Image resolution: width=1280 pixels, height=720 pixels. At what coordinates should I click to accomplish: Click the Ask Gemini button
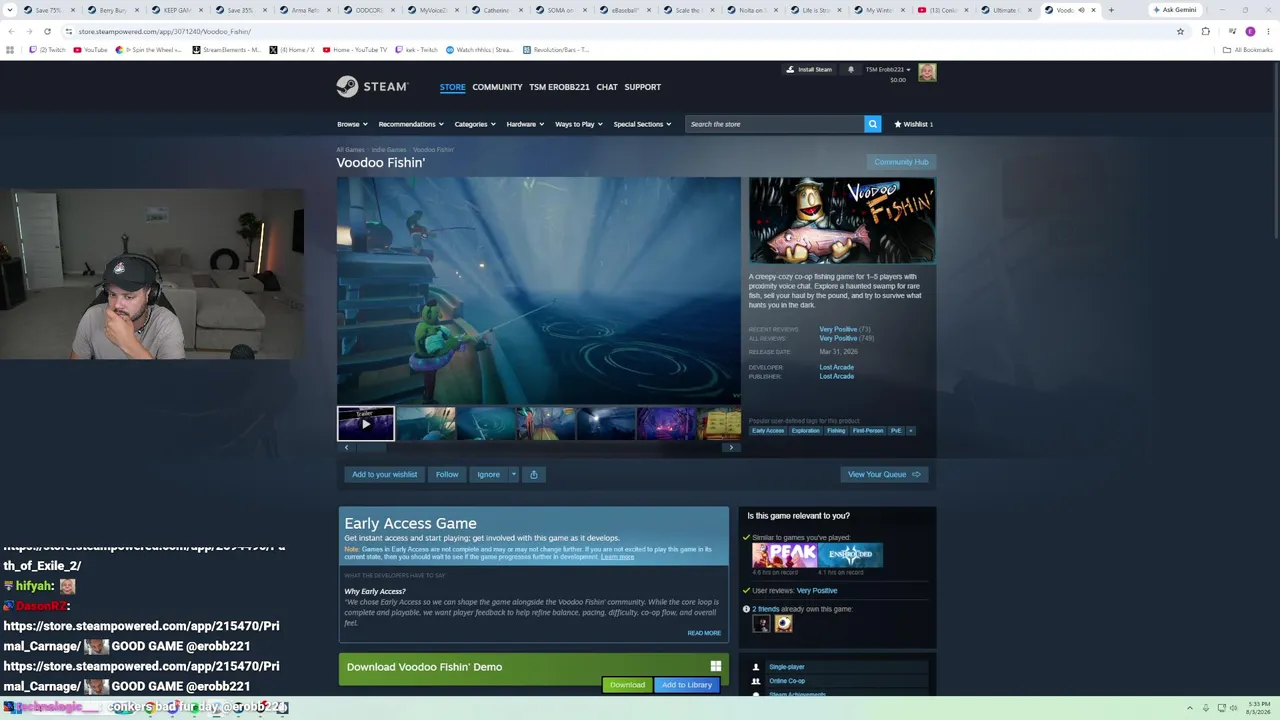1174,10
